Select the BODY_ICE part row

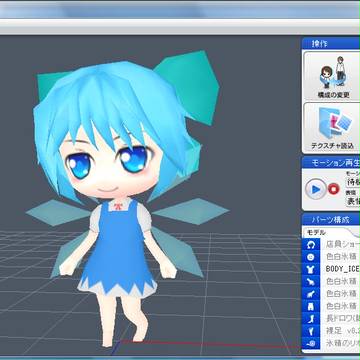coord(339,269)
